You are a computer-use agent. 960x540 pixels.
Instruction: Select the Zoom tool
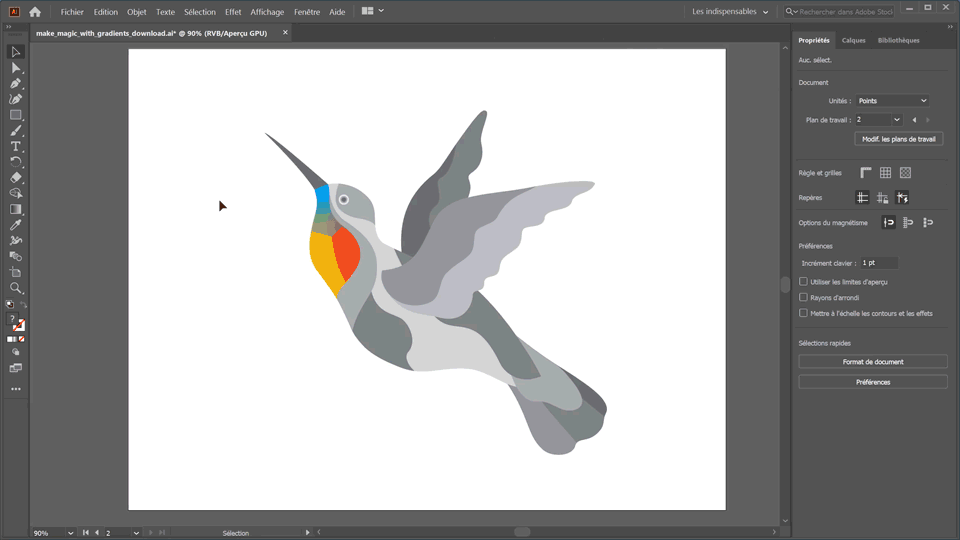point(16,288)
